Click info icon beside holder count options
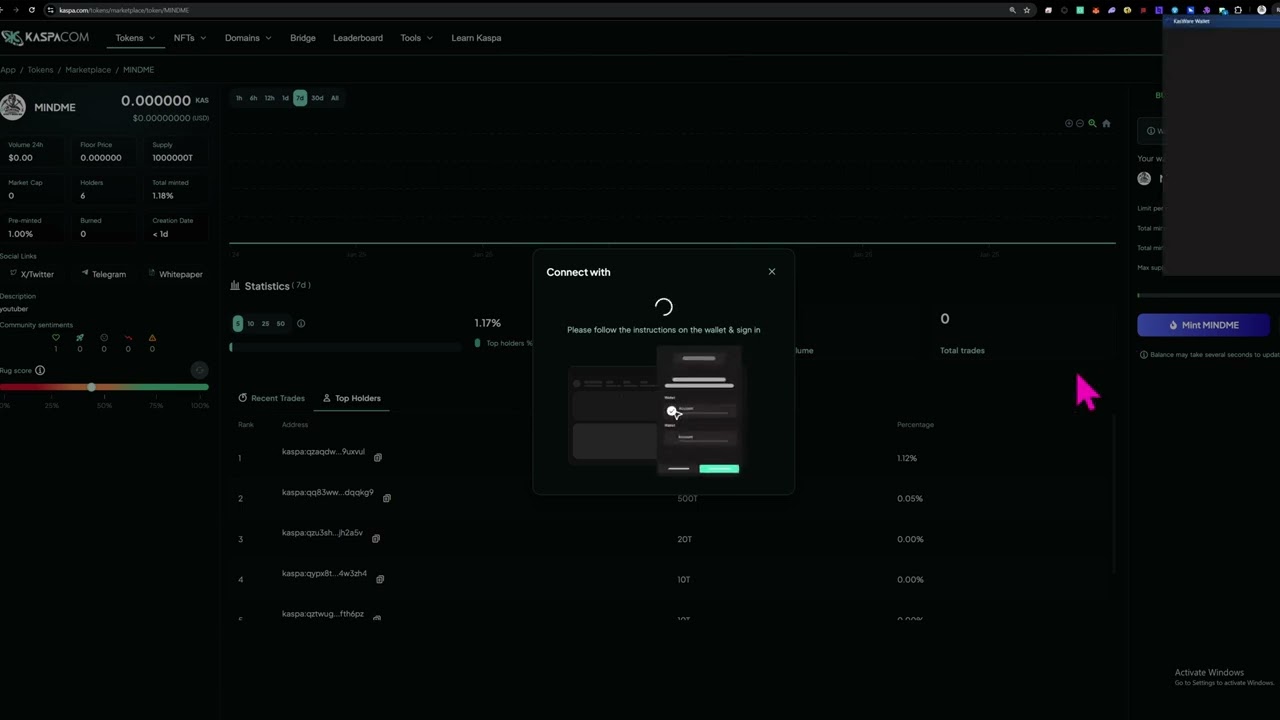The image size is (1280, 720). [x=301, y=324]
